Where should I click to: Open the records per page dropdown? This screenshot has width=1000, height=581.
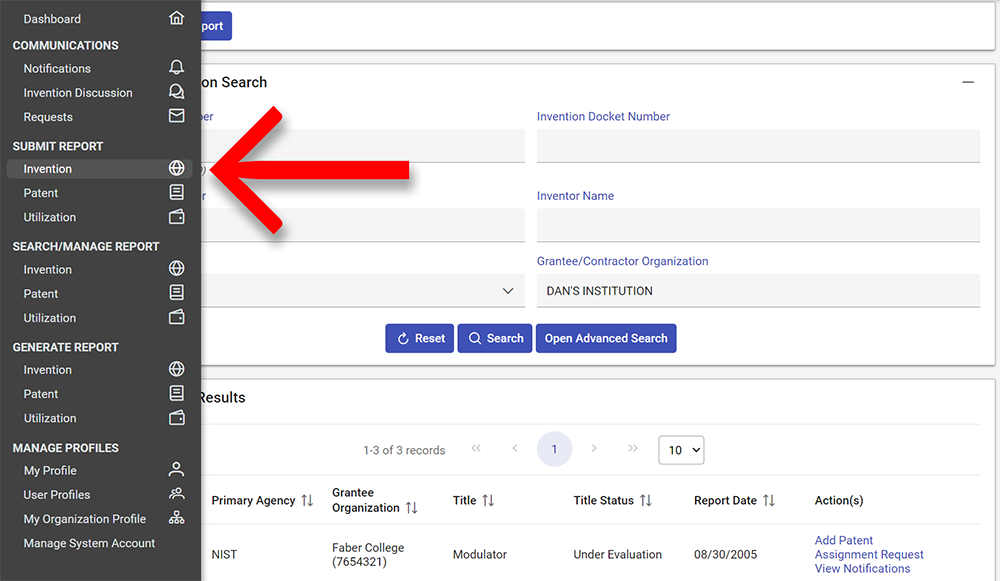pos(681,450)
